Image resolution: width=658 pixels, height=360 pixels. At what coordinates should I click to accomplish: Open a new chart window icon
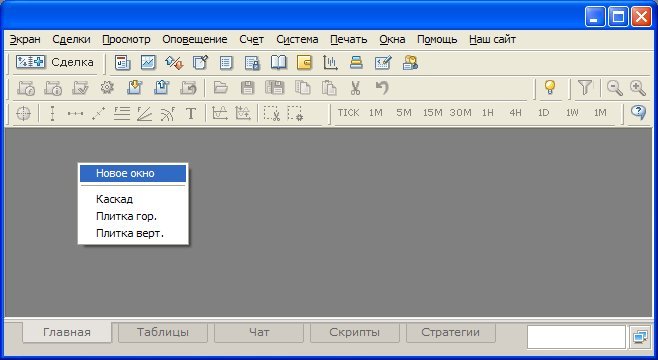click(x=148, y=63)
